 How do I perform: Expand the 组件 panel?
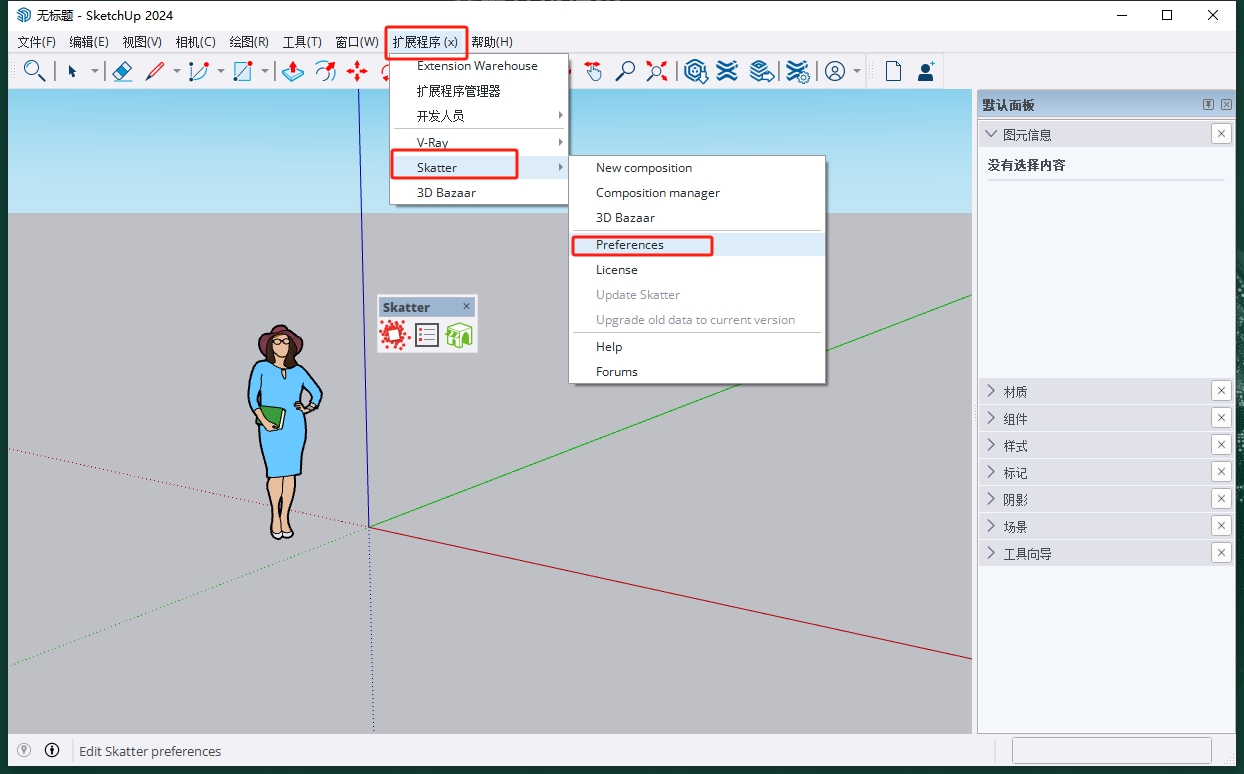[x=991, y=418]
